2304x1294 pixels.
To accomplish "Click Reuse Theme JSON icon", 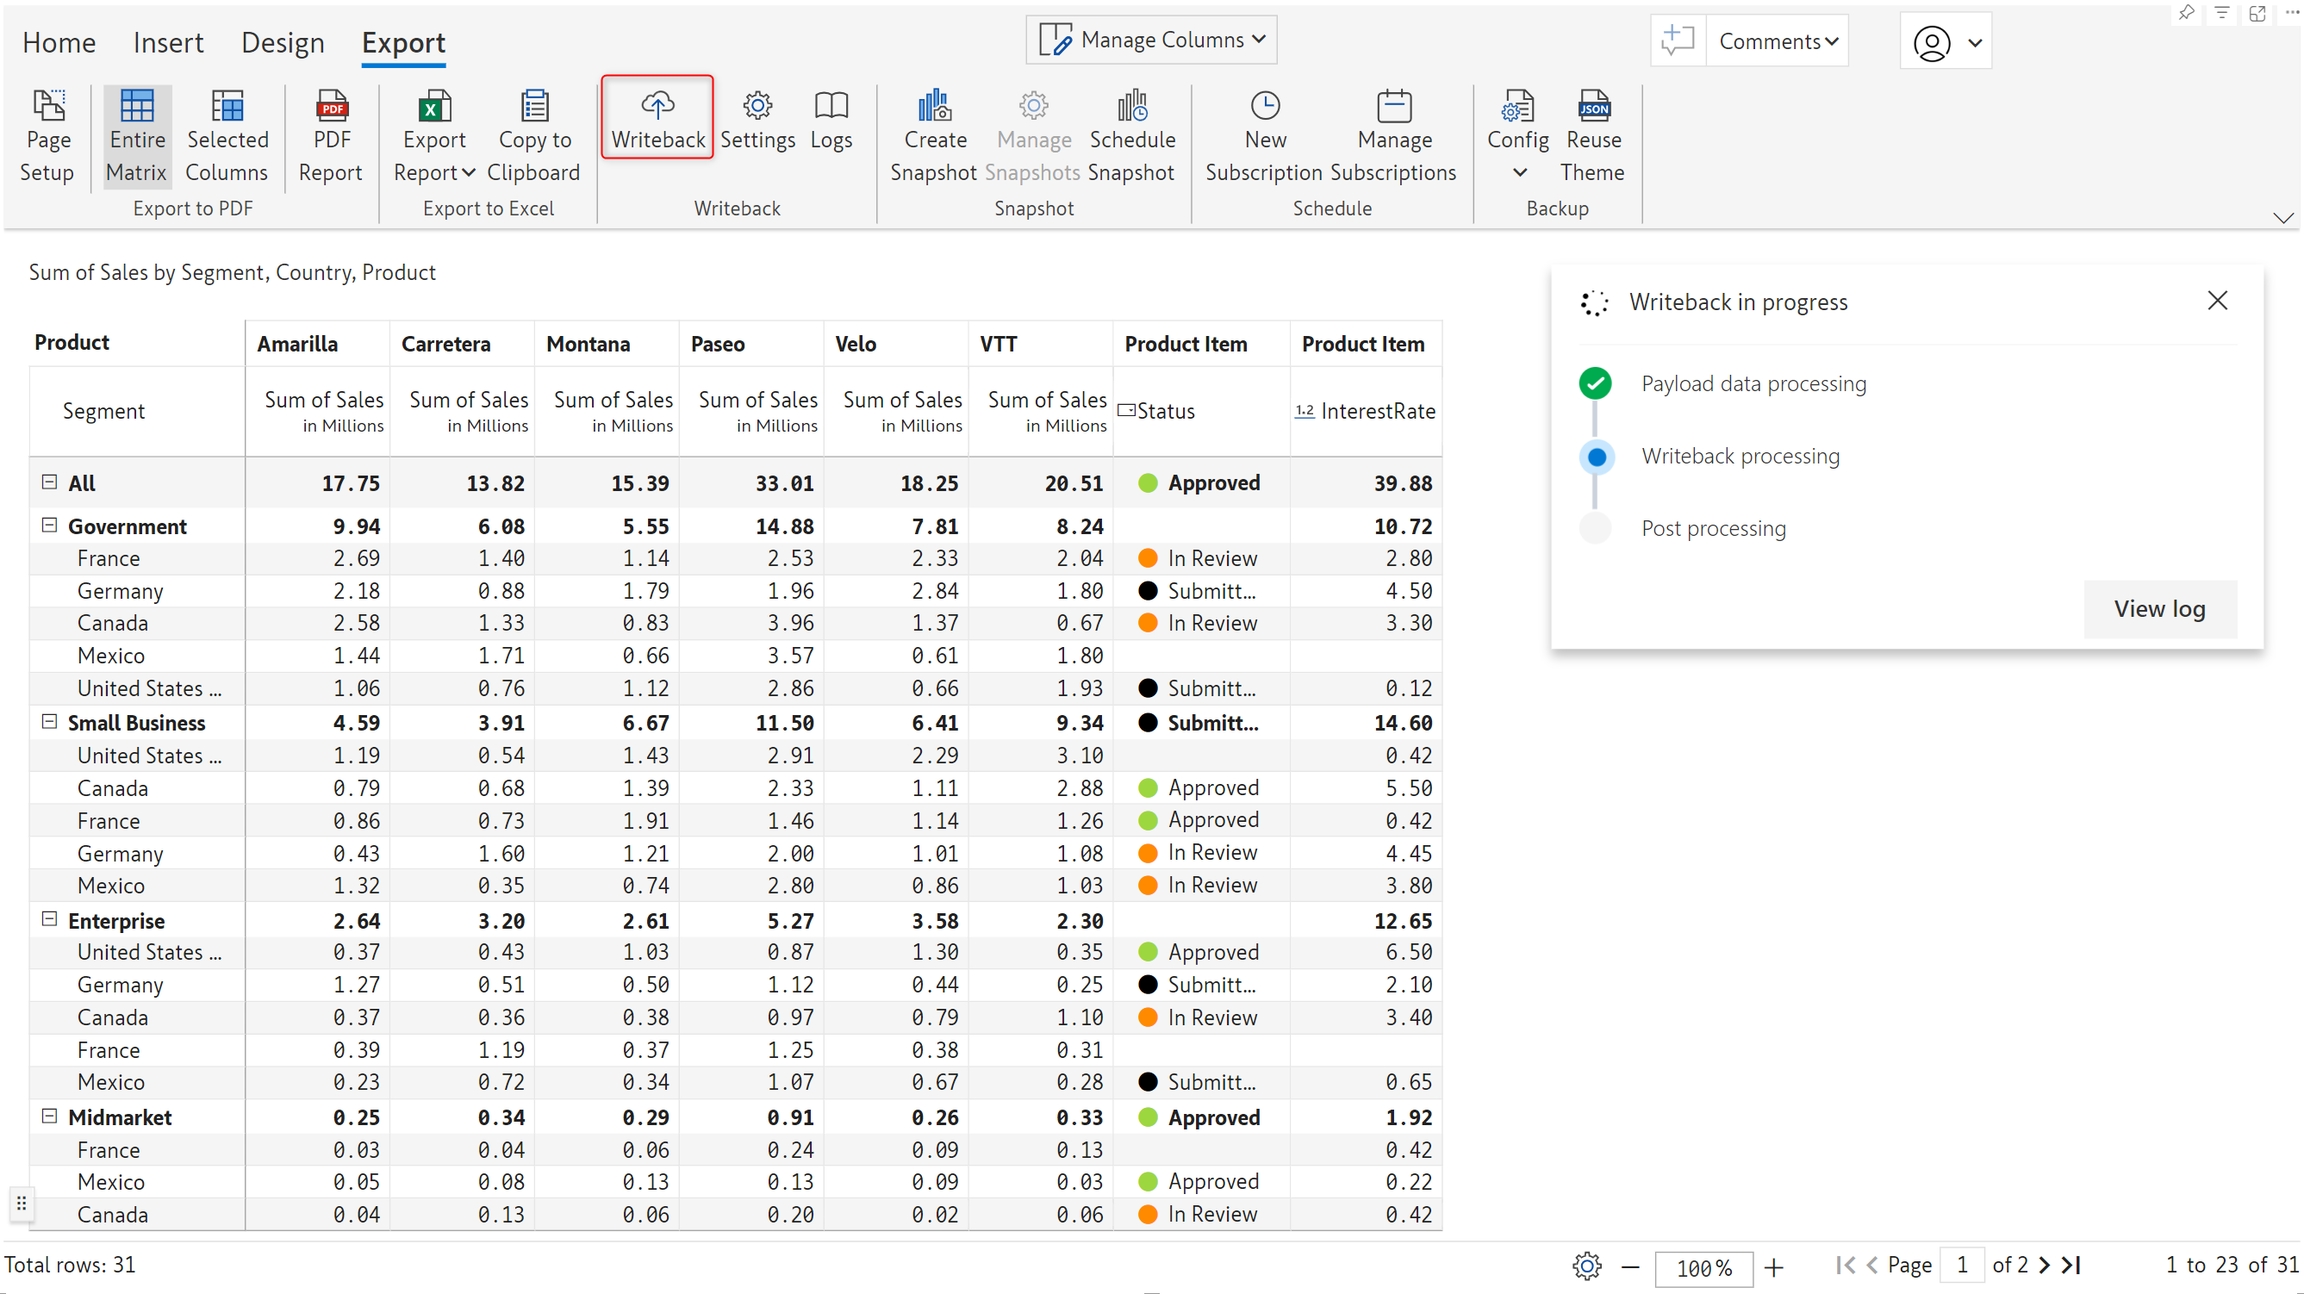I will [1593, 106].
